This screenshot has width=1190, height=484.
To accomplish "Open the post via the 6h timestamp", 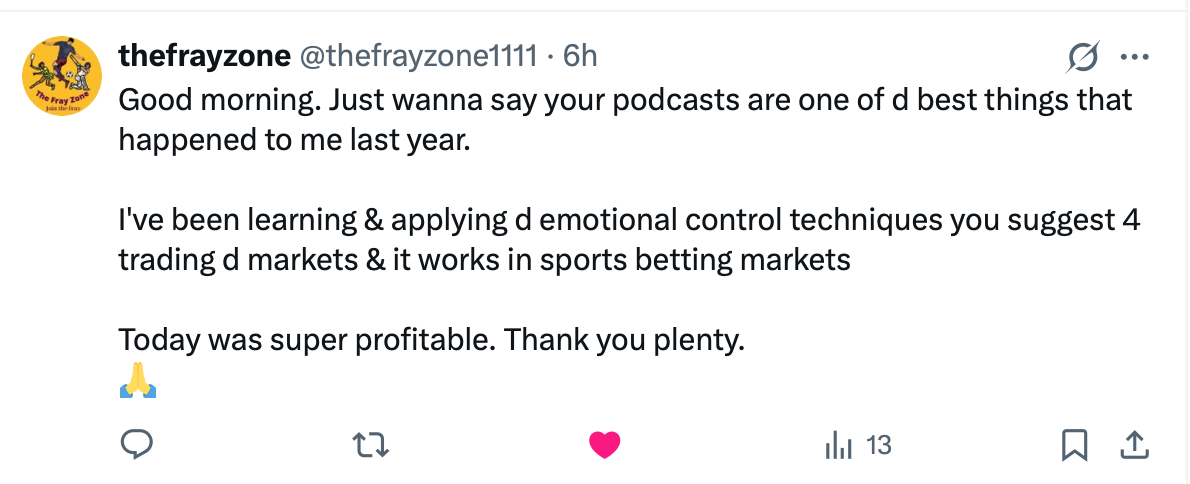I will [x=581, y=56].
